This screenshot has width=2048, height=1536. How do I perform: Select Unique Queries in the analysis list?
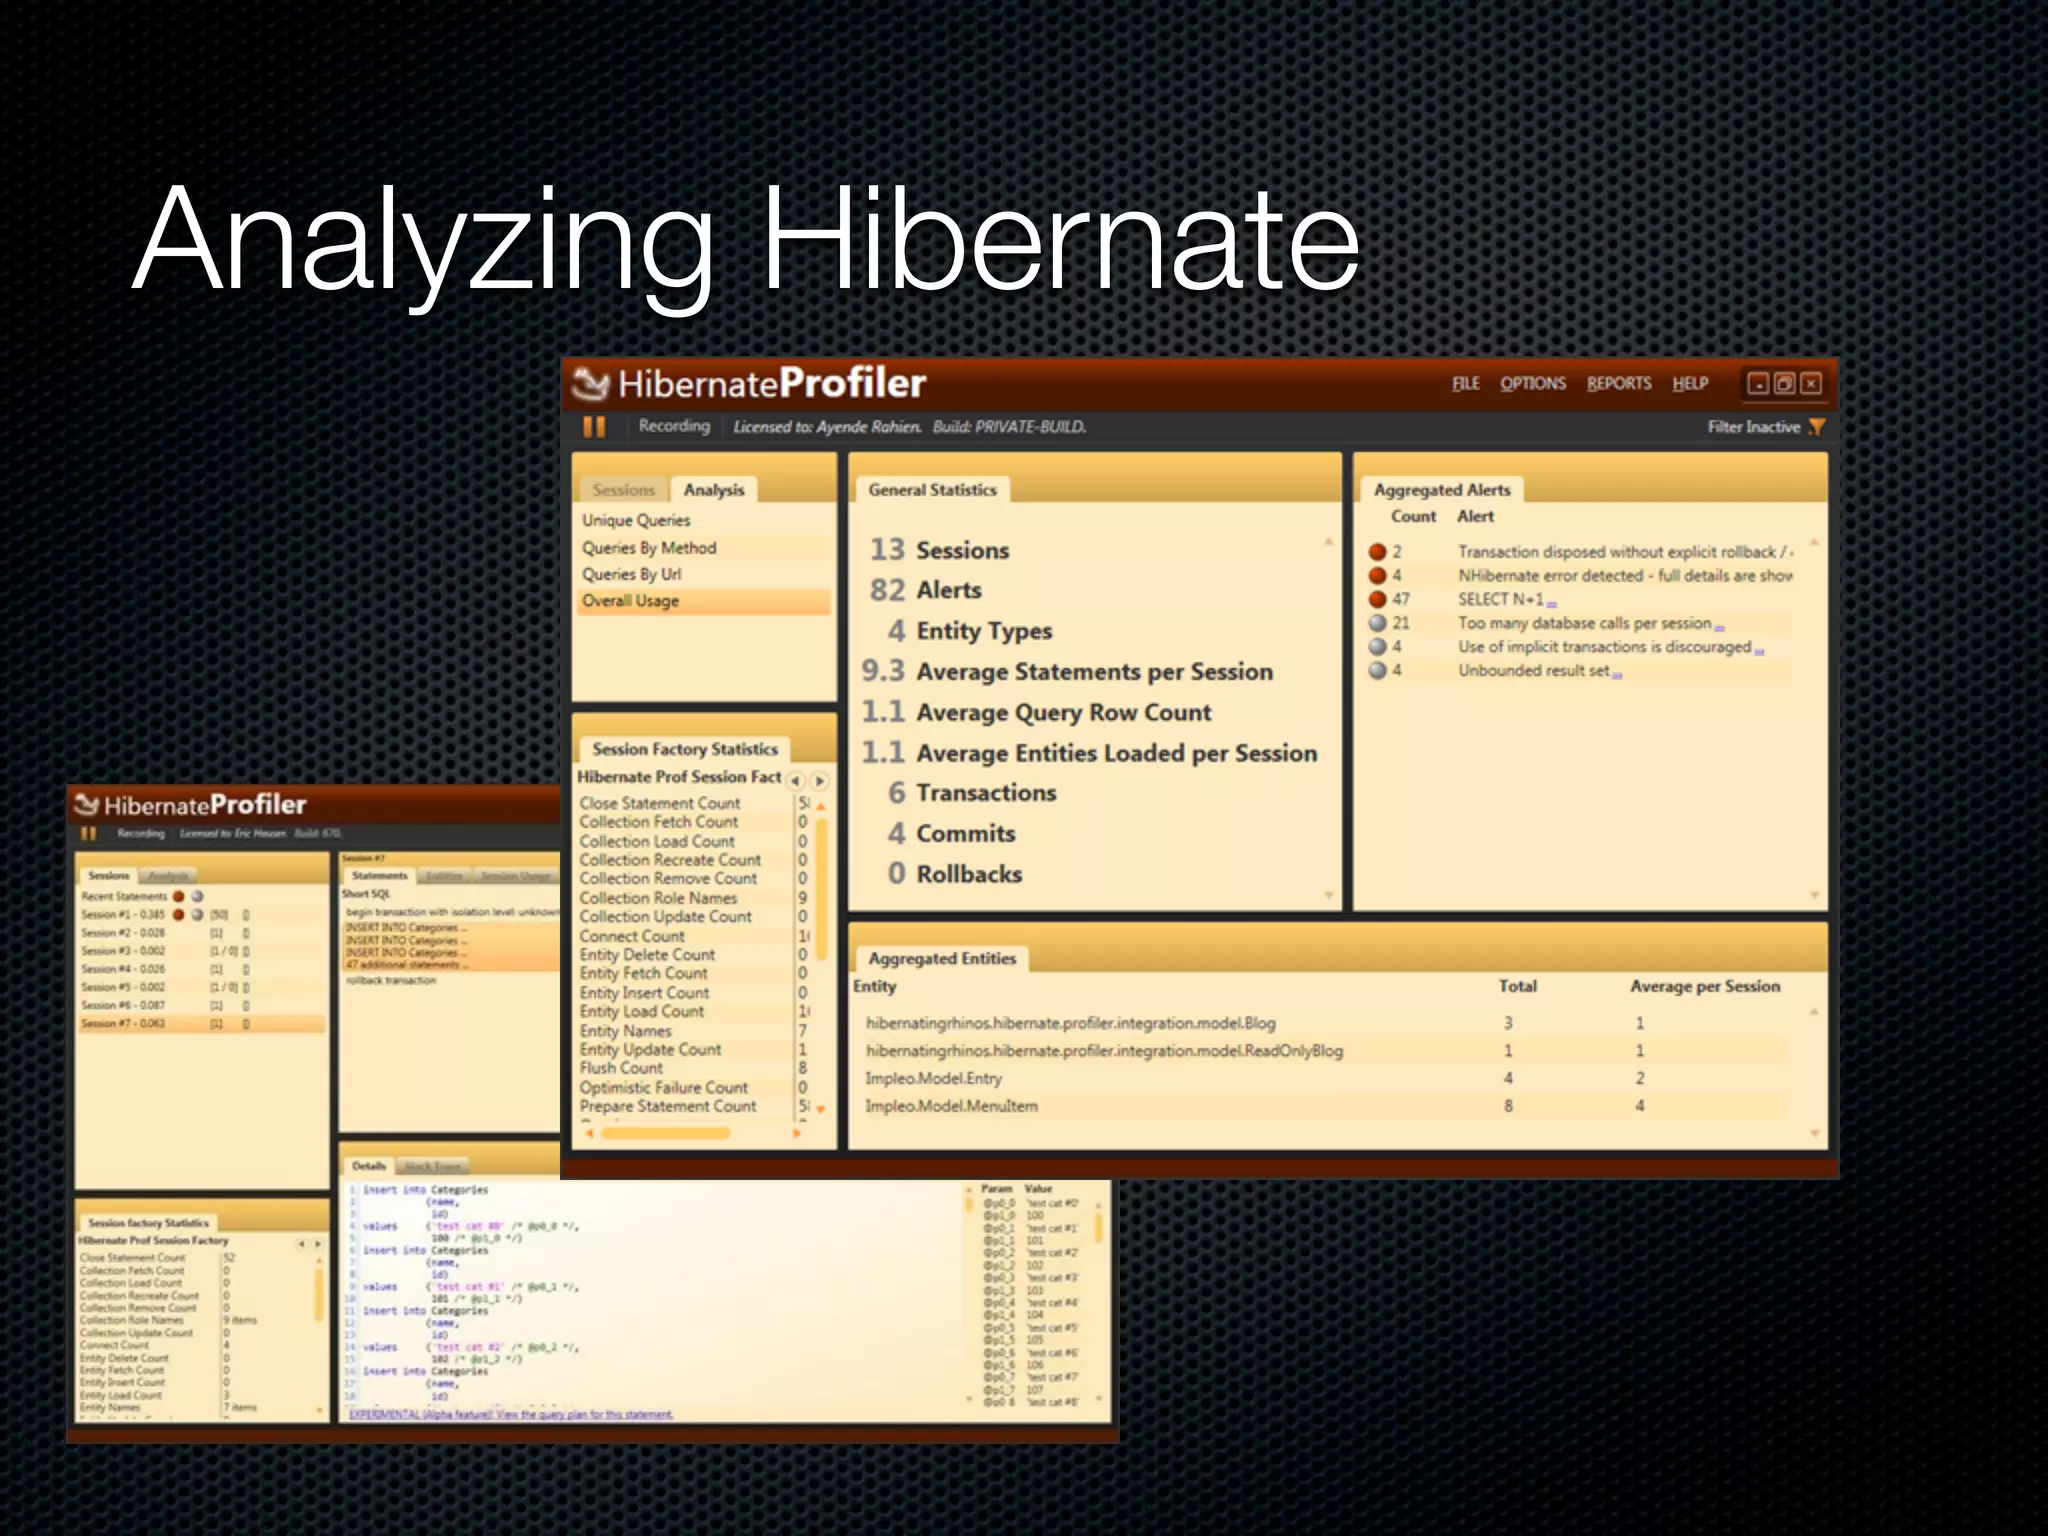[703, 520]
